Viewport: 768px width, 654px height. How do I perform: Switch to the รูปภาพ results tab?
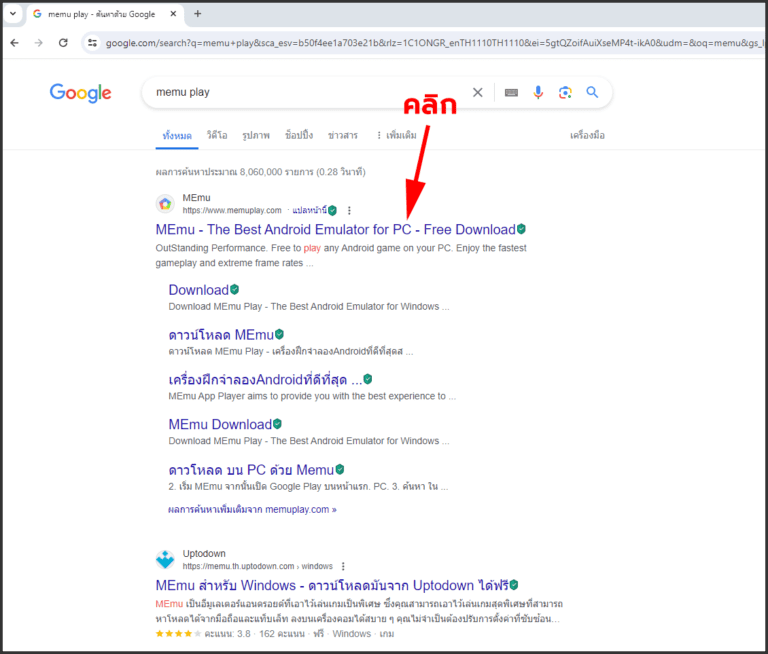(x=255, y=135)
